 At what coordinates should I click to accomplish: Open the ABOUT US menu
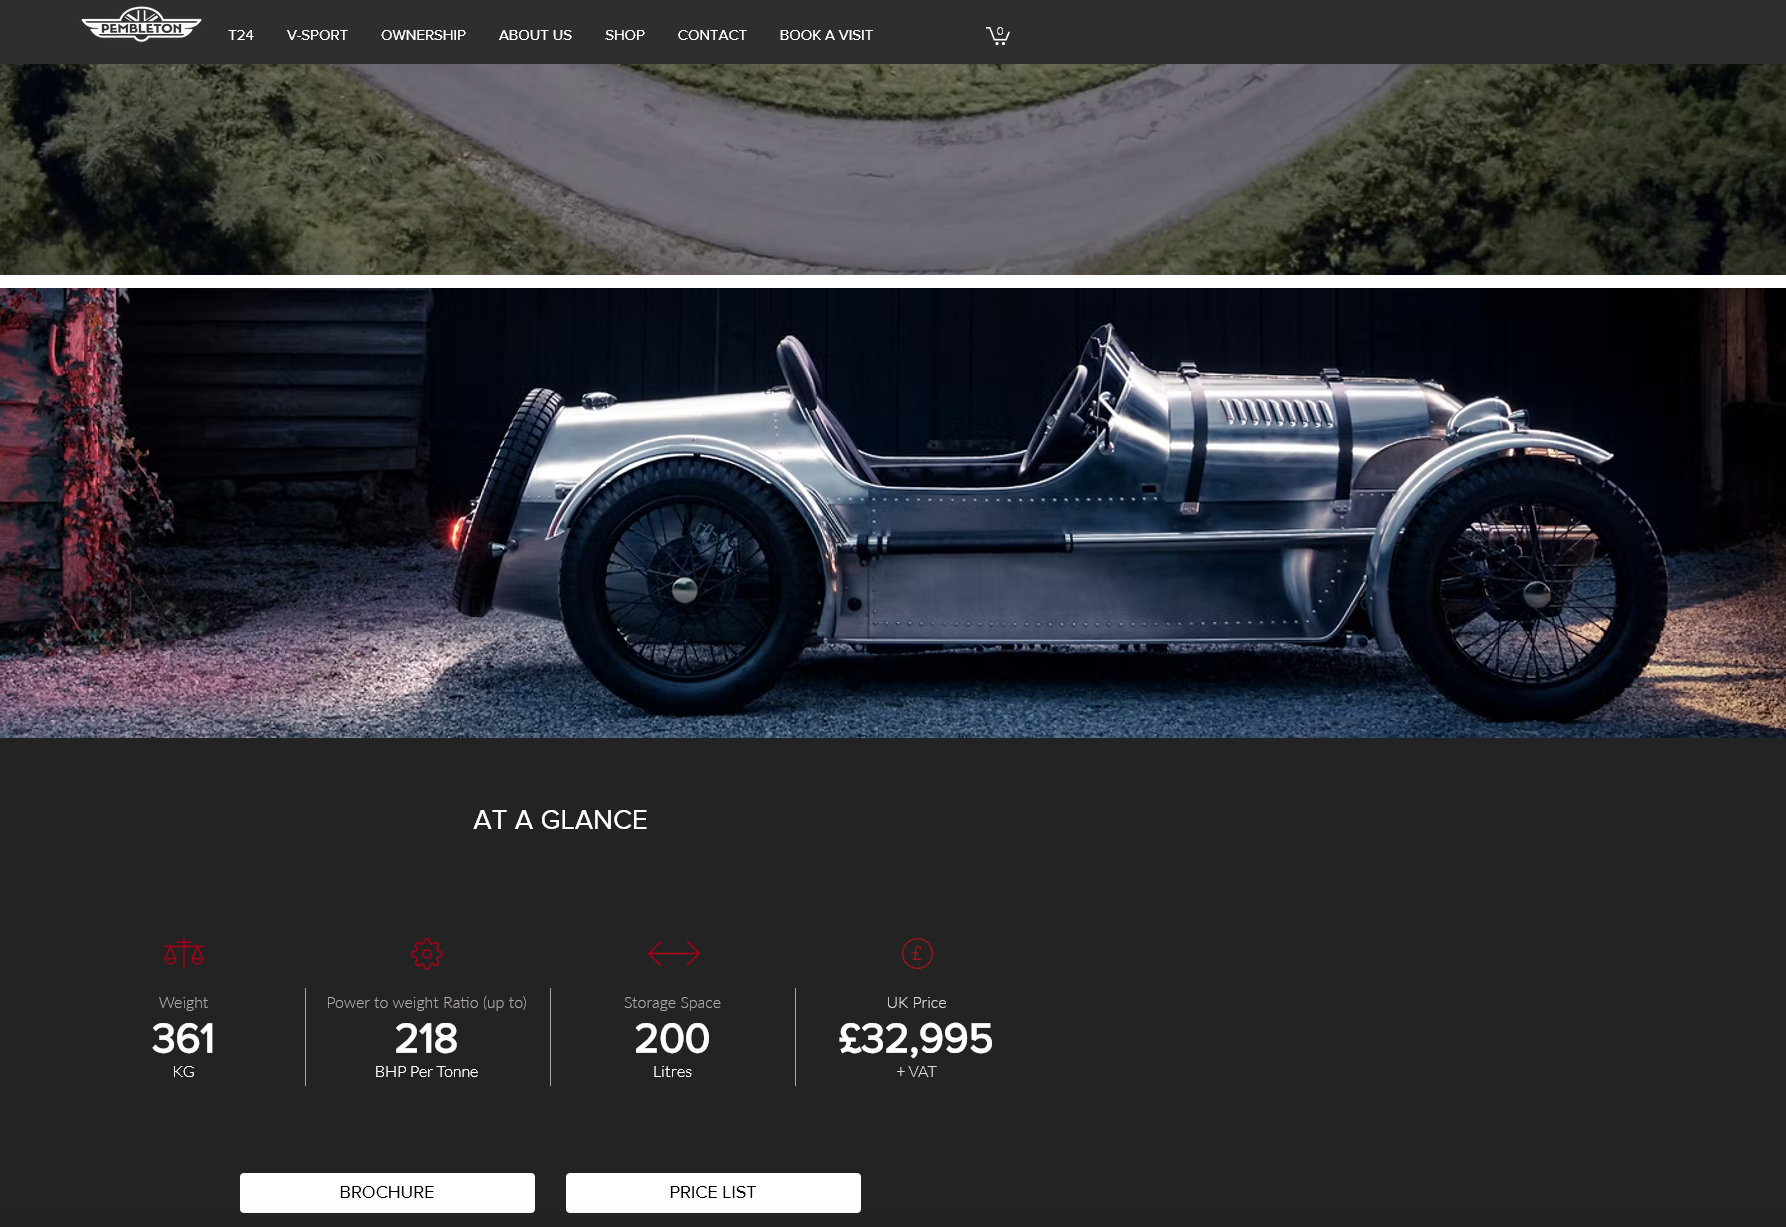535,35
